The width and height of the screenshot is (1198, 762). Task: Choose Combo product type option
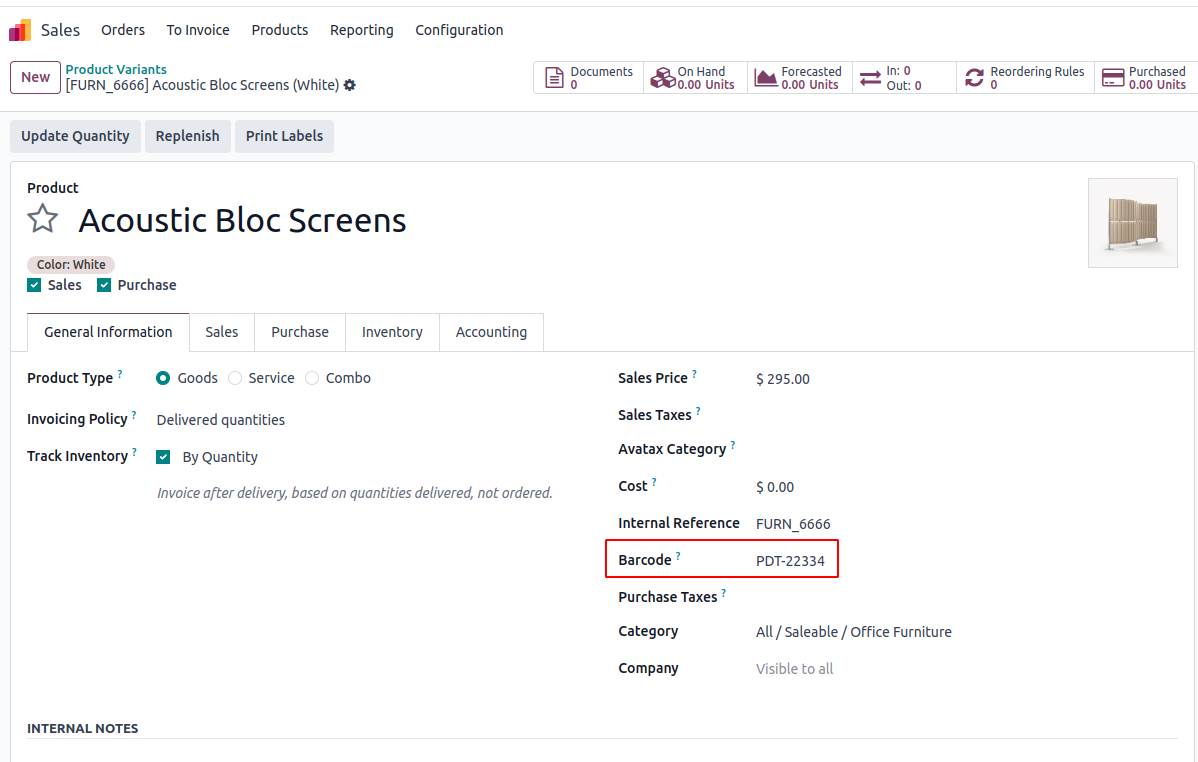point(312,378)
